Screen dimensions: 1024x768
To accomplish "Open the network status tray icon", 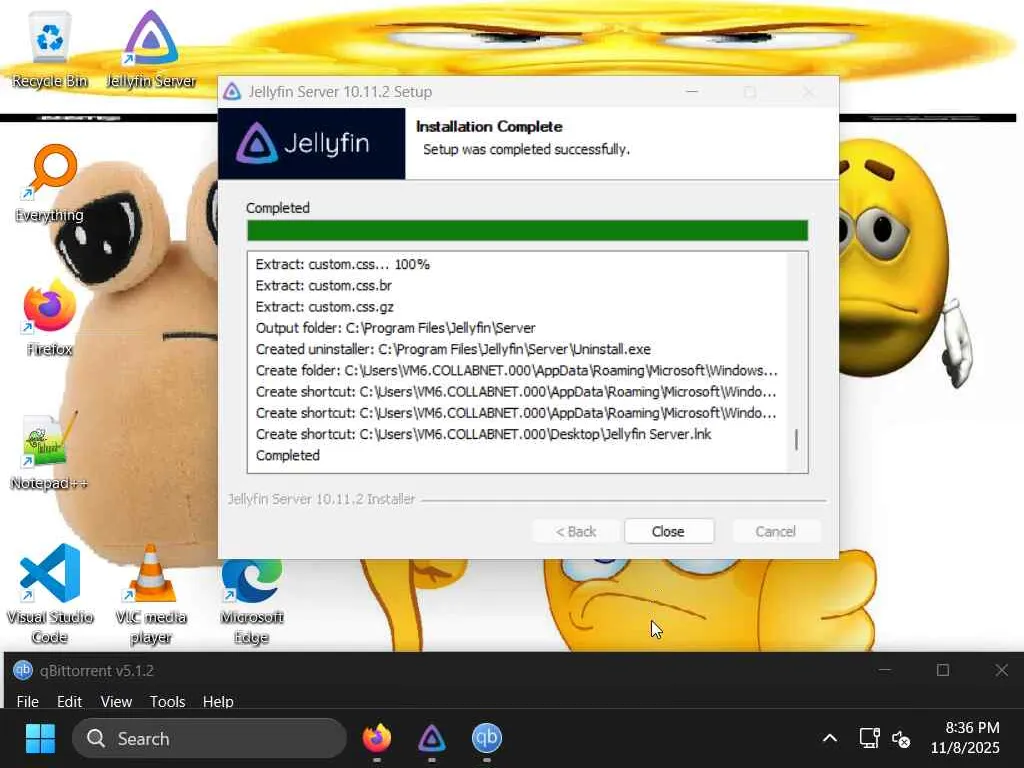I will point(869,739).
